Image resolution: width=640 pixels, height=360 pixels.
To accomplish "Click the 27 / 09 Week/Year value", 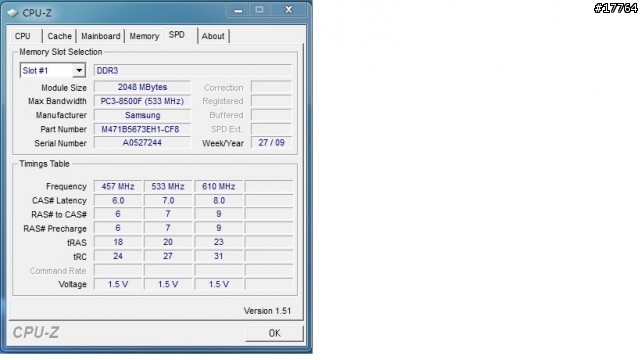I will coord(271,143).
